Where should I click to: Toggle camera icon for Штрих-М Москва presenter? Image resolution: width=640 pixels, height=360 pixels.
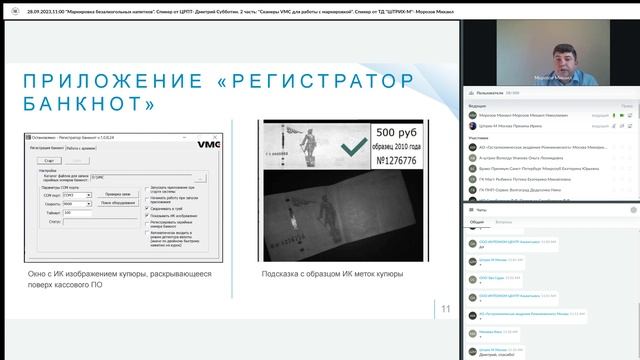(622, 126)
